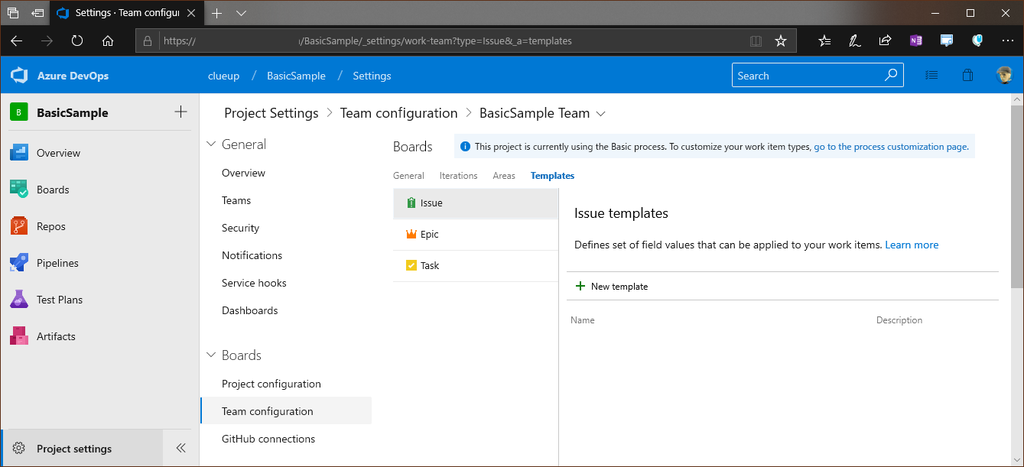
Task: Open the Repos hub icon
Action: (18, 226)
